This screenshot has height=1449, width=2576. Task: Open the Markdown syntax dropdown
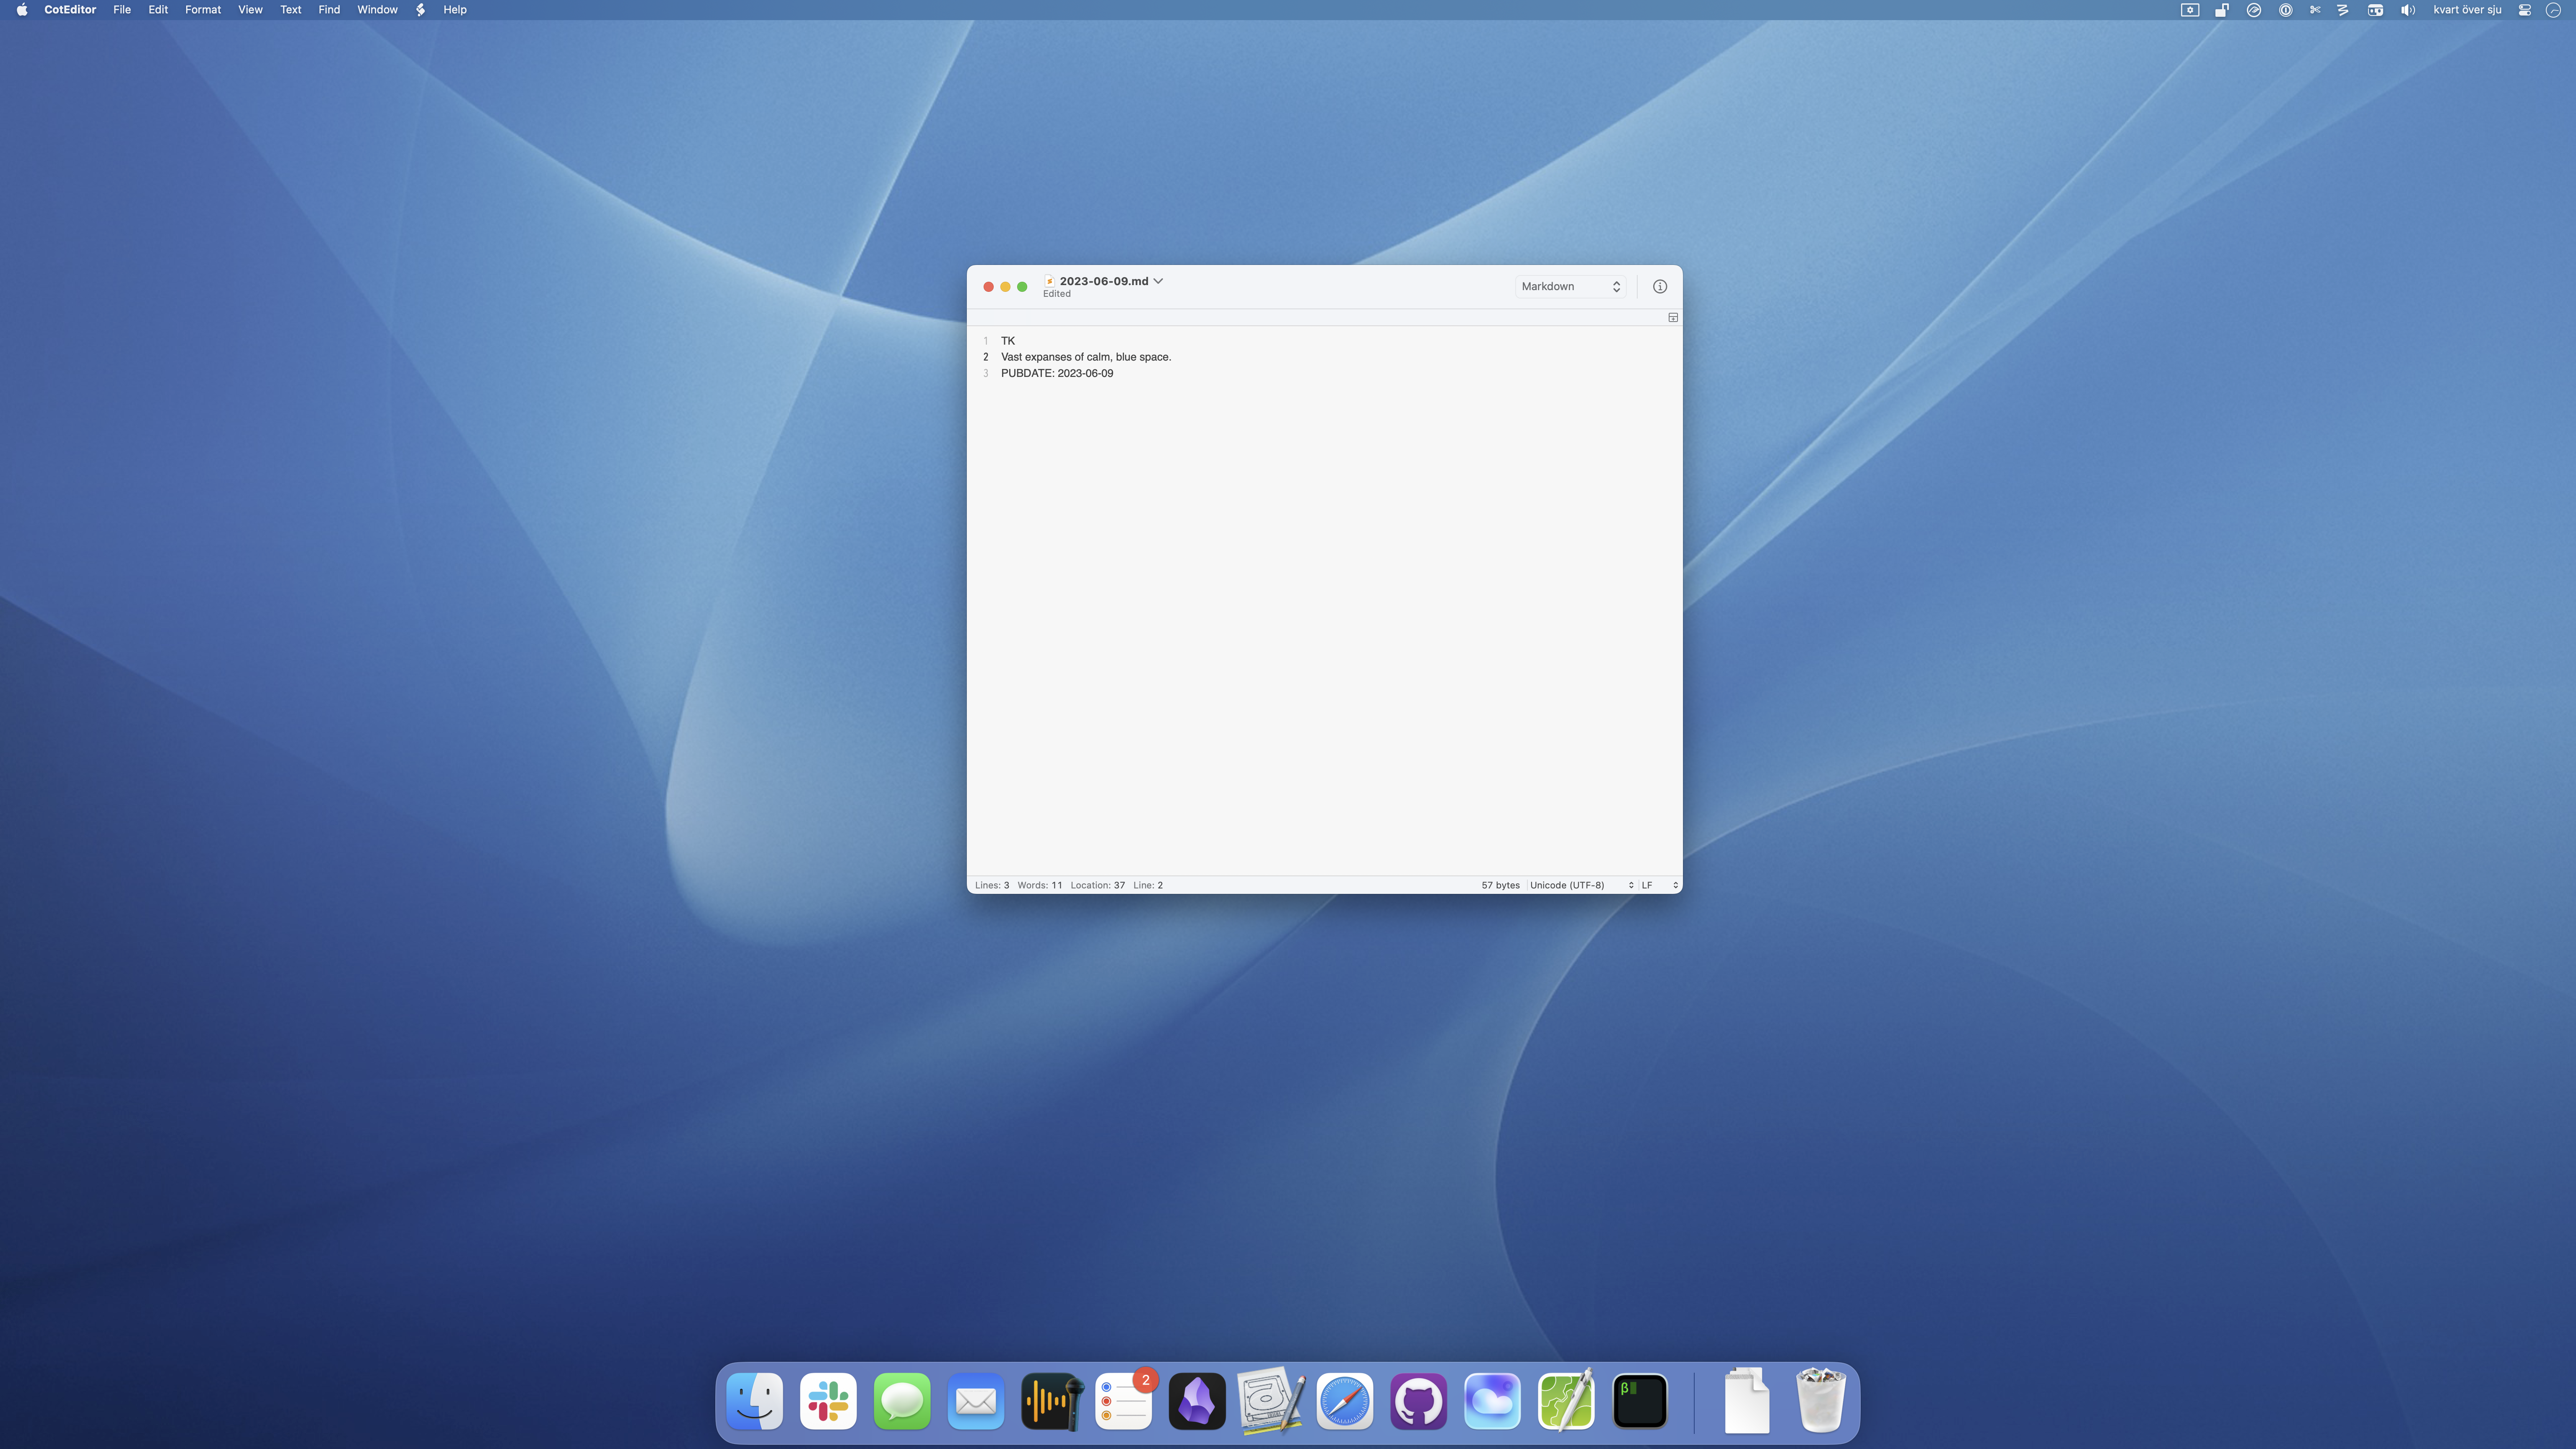coord(1570,286)
